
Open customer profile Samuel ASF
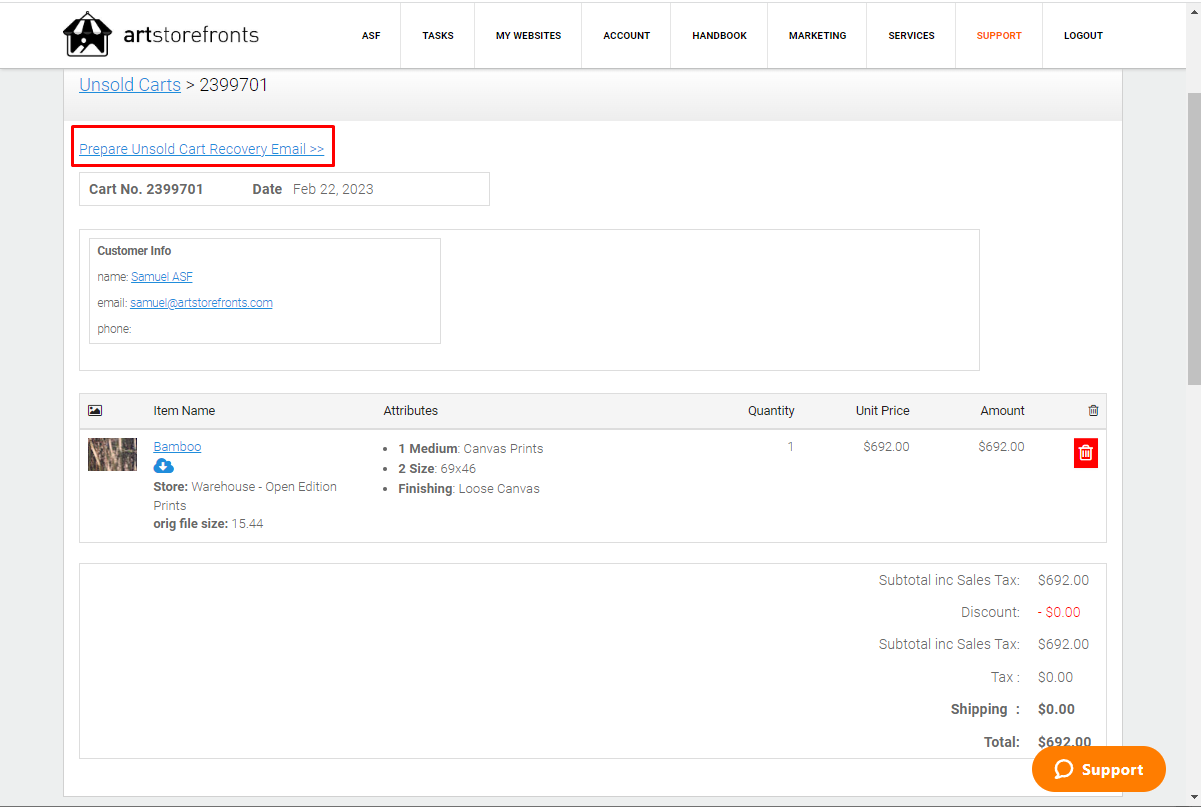pos(162,276)
